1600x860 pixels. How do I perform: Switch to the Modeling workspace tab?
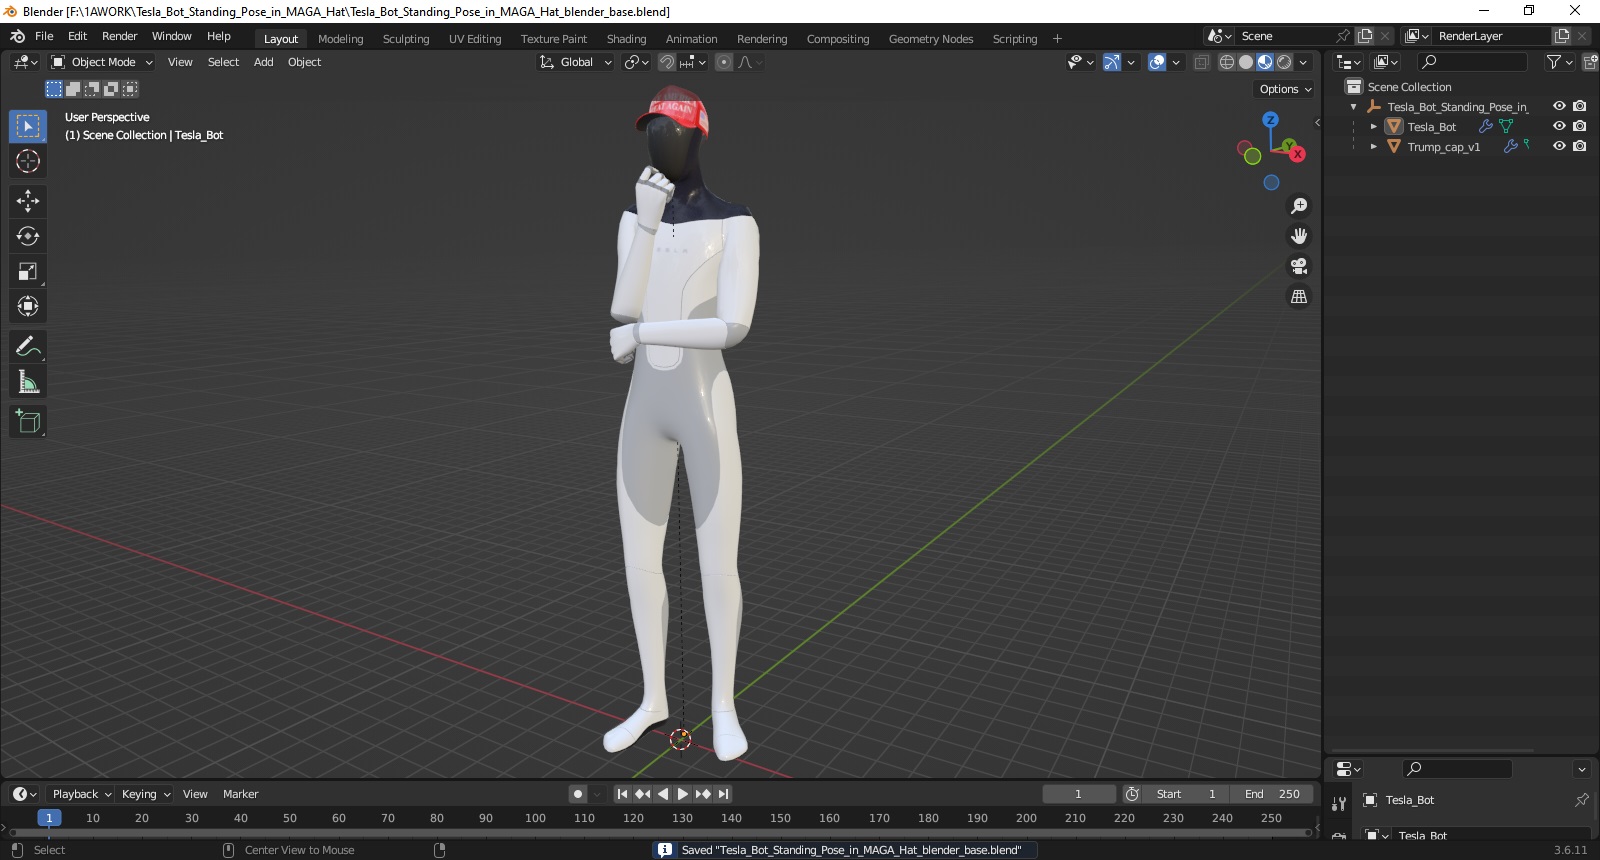340,39
